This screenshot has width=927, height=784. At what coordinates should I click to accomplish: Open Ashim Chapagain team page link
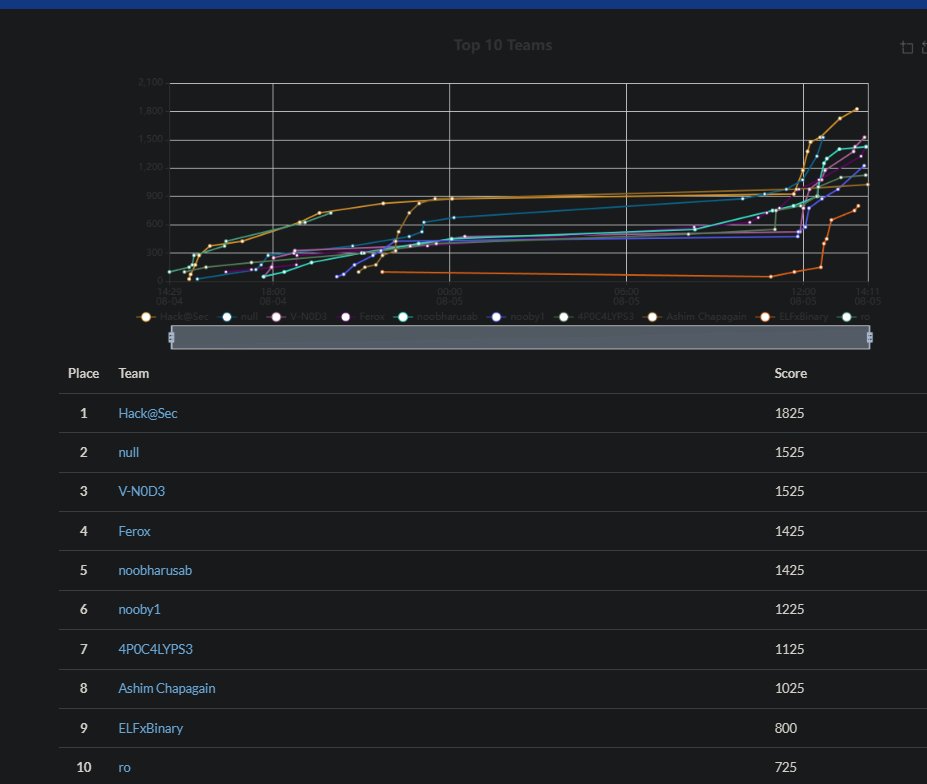(167, 688)
